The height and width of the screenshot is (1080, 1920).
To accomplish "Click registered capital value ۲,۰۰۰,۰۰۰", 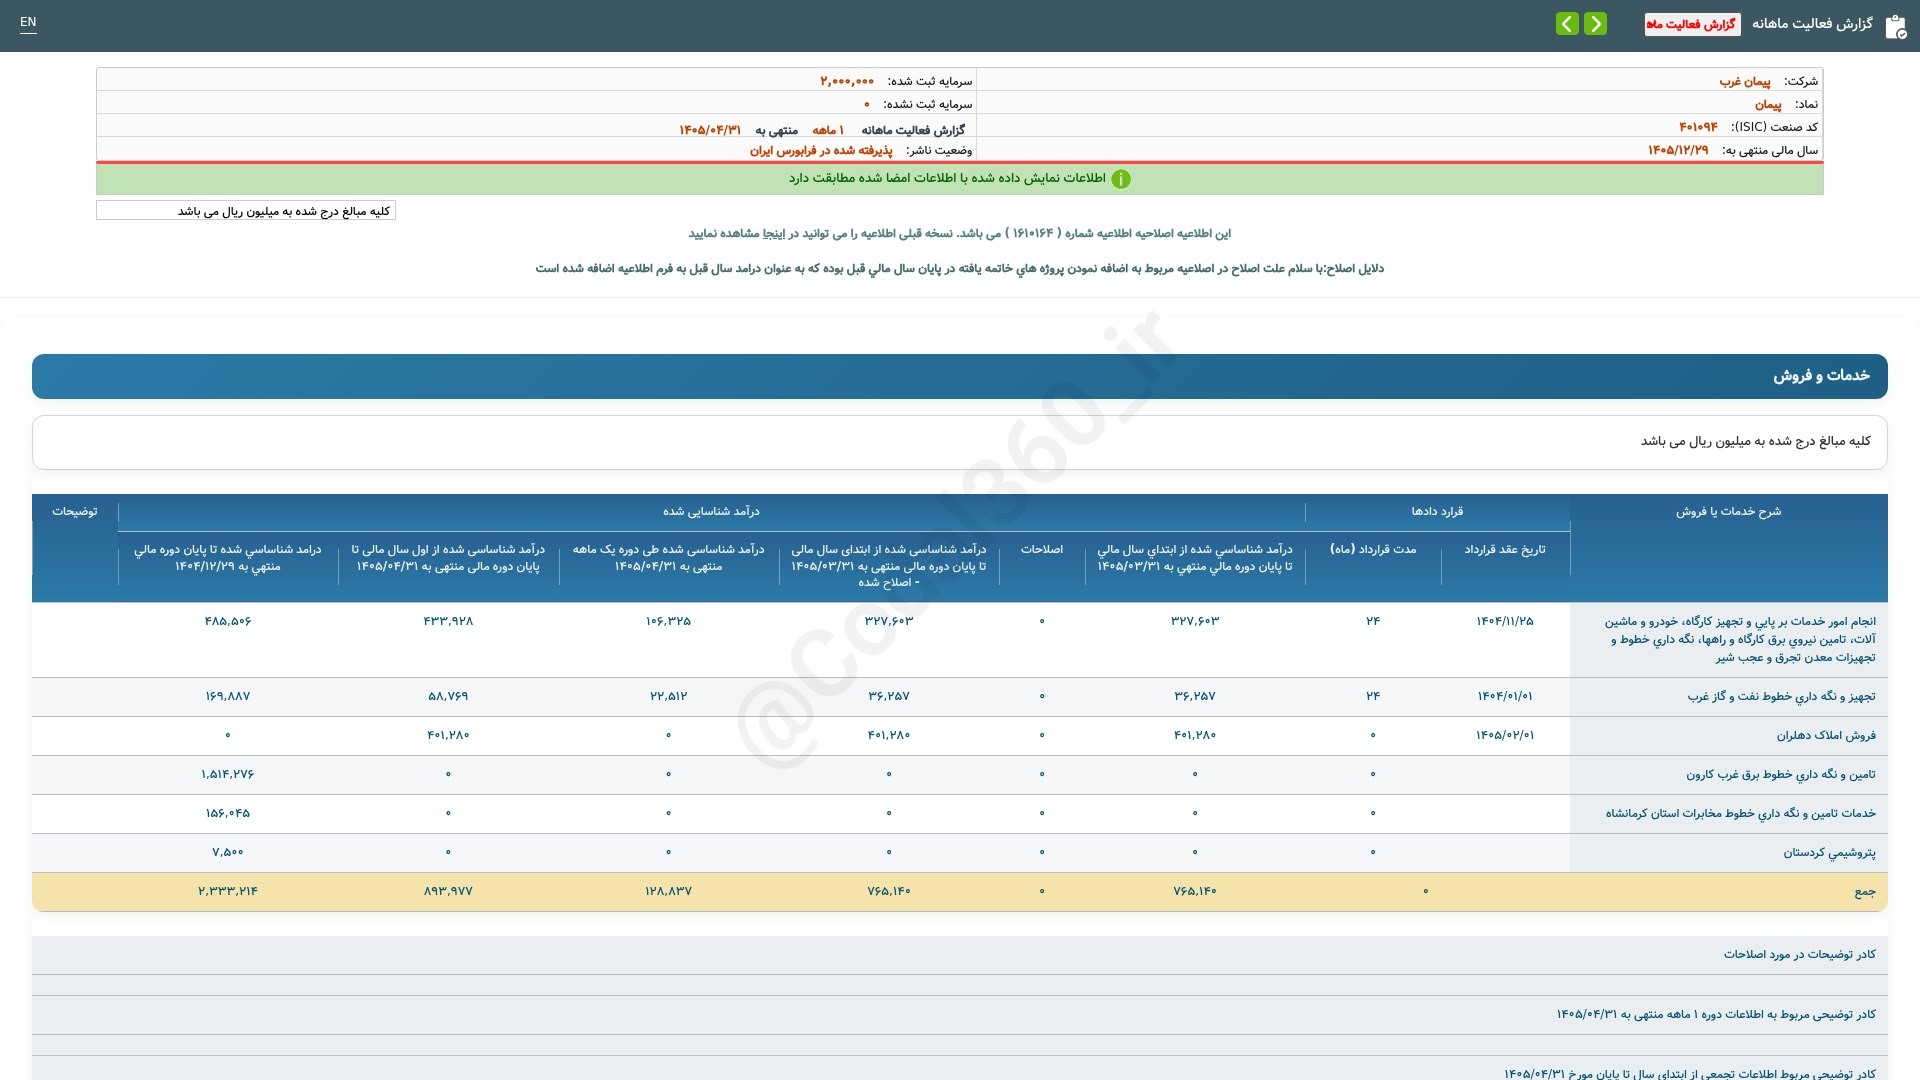I will click(x=847, y=81).
